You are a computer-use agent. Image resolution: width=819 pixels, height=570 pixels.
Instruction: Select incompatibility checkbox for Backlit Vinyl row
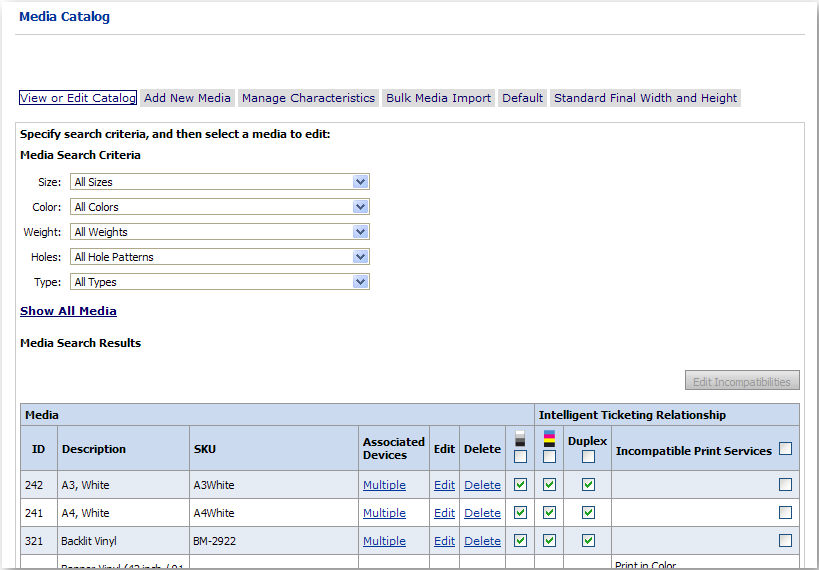click(785, 541)
